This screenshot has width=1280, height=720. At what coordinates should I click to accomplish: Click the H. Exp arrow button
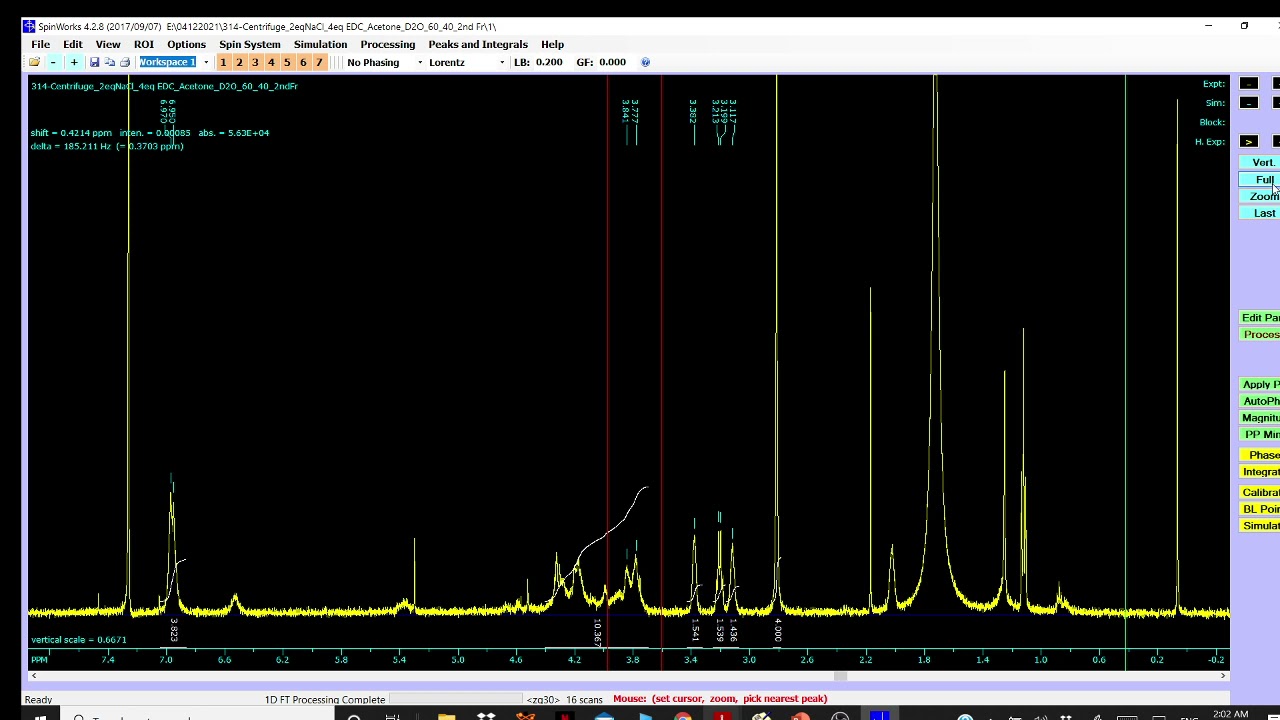(1248, 142)
